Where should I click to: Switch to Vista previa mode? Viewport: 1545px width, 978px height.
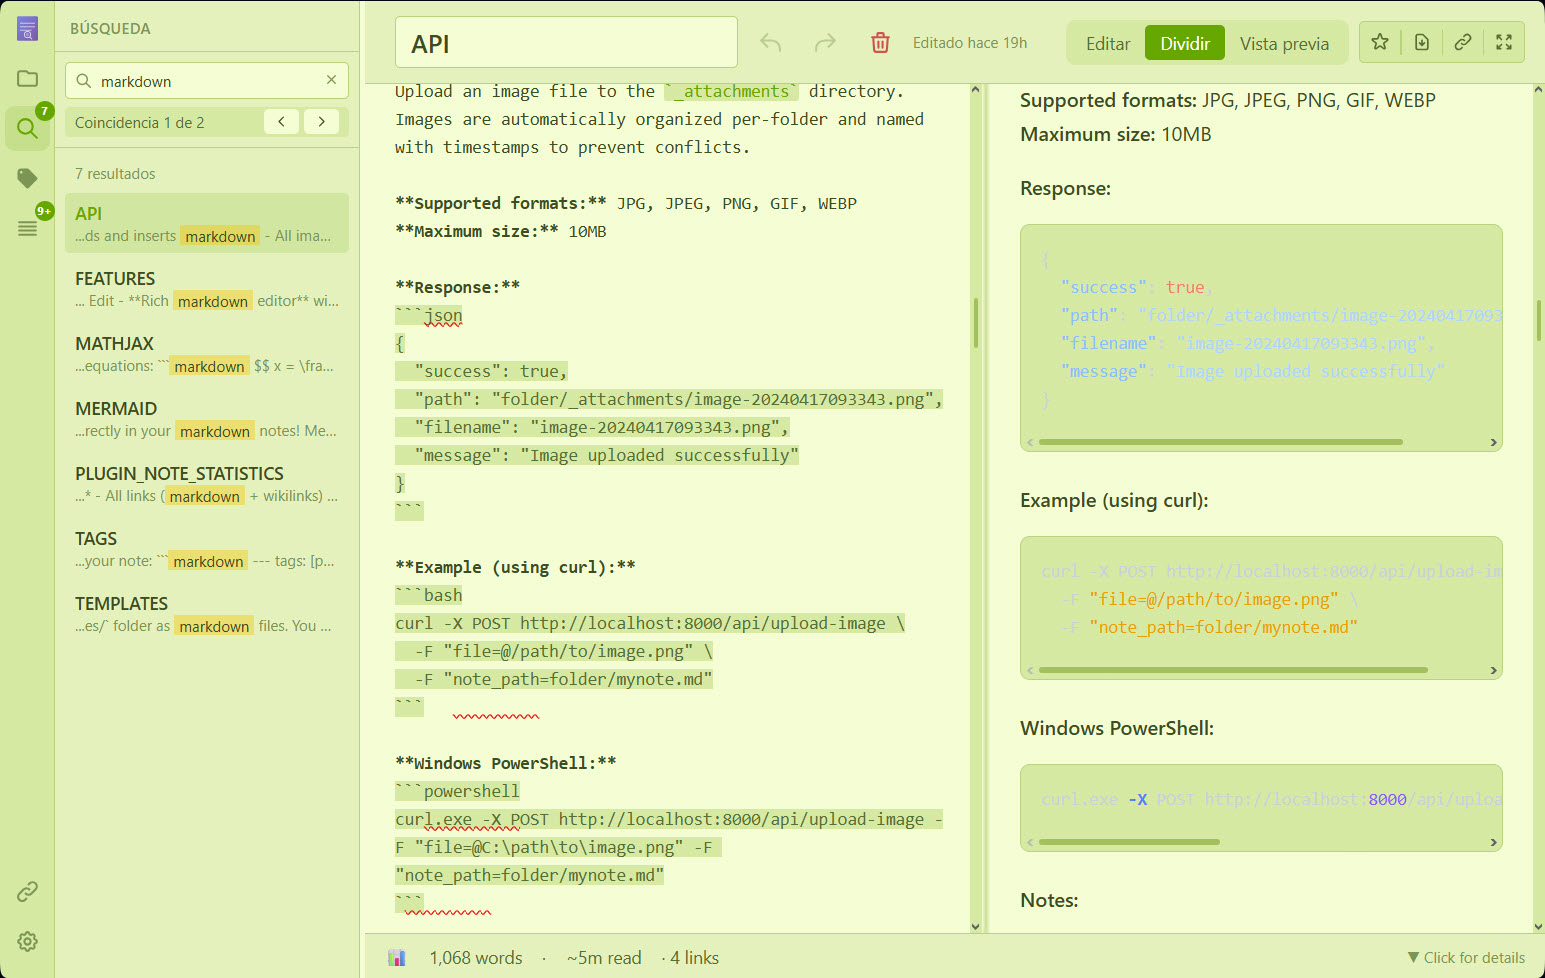click(x=1284, y=43)
